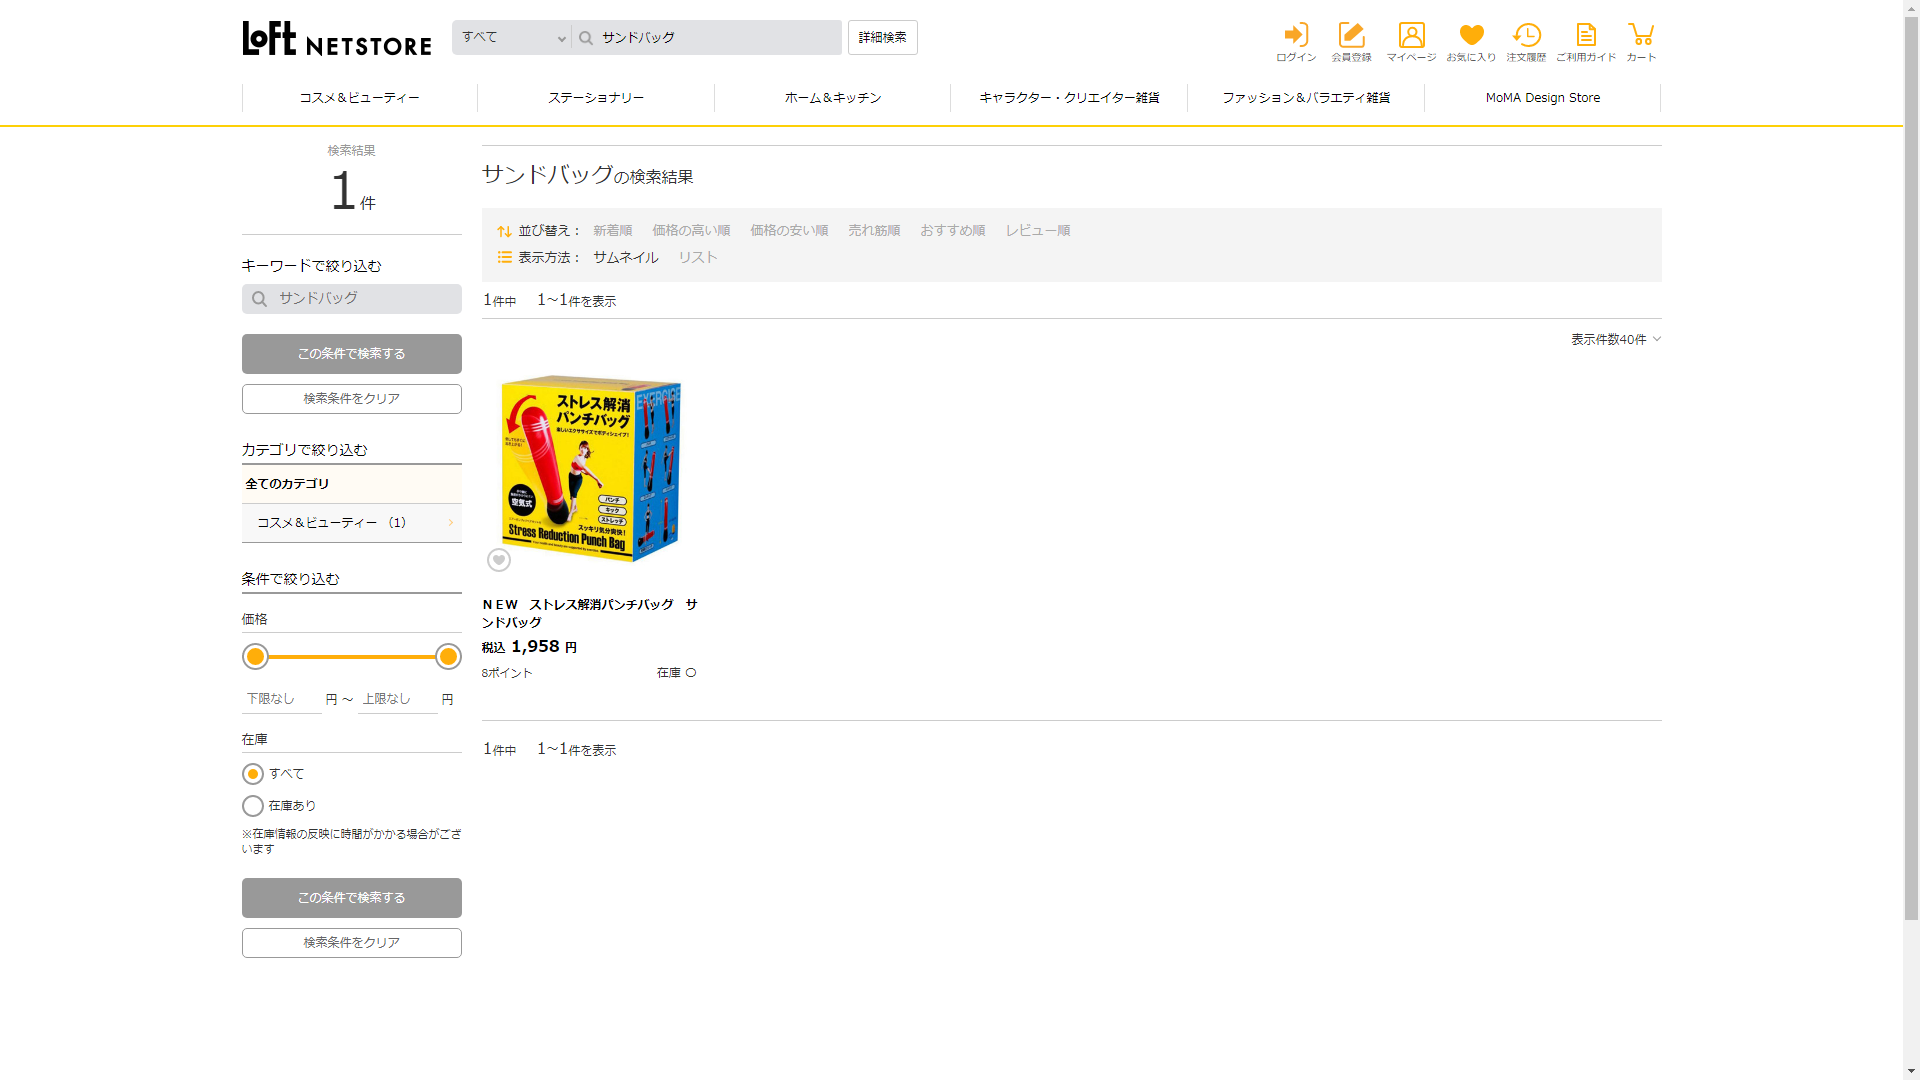The height and width of the screenshot is (1080, 1920).
Task: Open the punch bag product thumbnail
Action: tap(590, 468)
